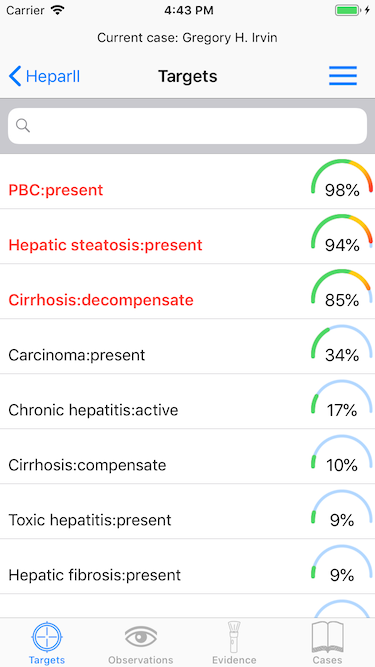Select Hepatic steatosis:present row
The image size is (375, 667).
tap(188, 237)
